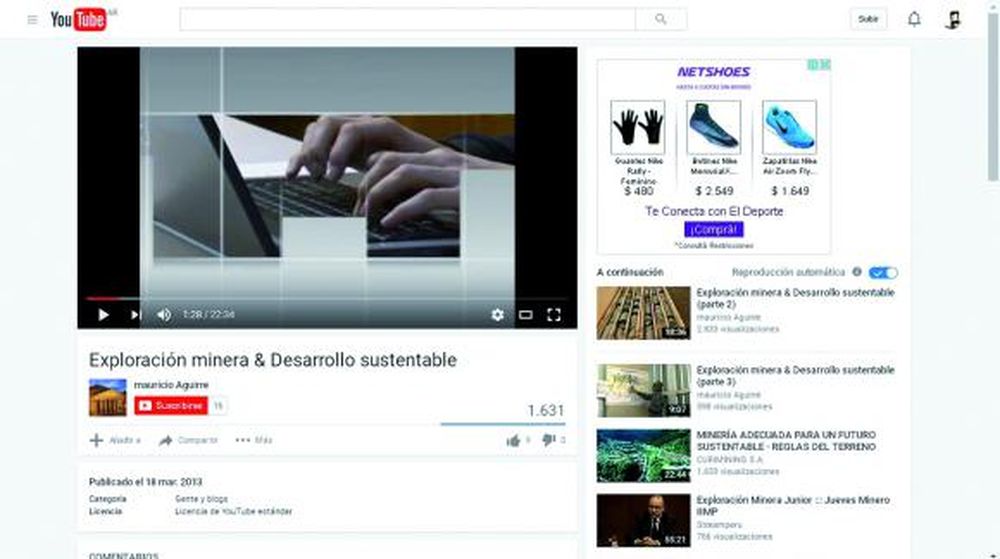Open the hamburger guide menu
The image size is (1000, 559).
tap(33, 20)
